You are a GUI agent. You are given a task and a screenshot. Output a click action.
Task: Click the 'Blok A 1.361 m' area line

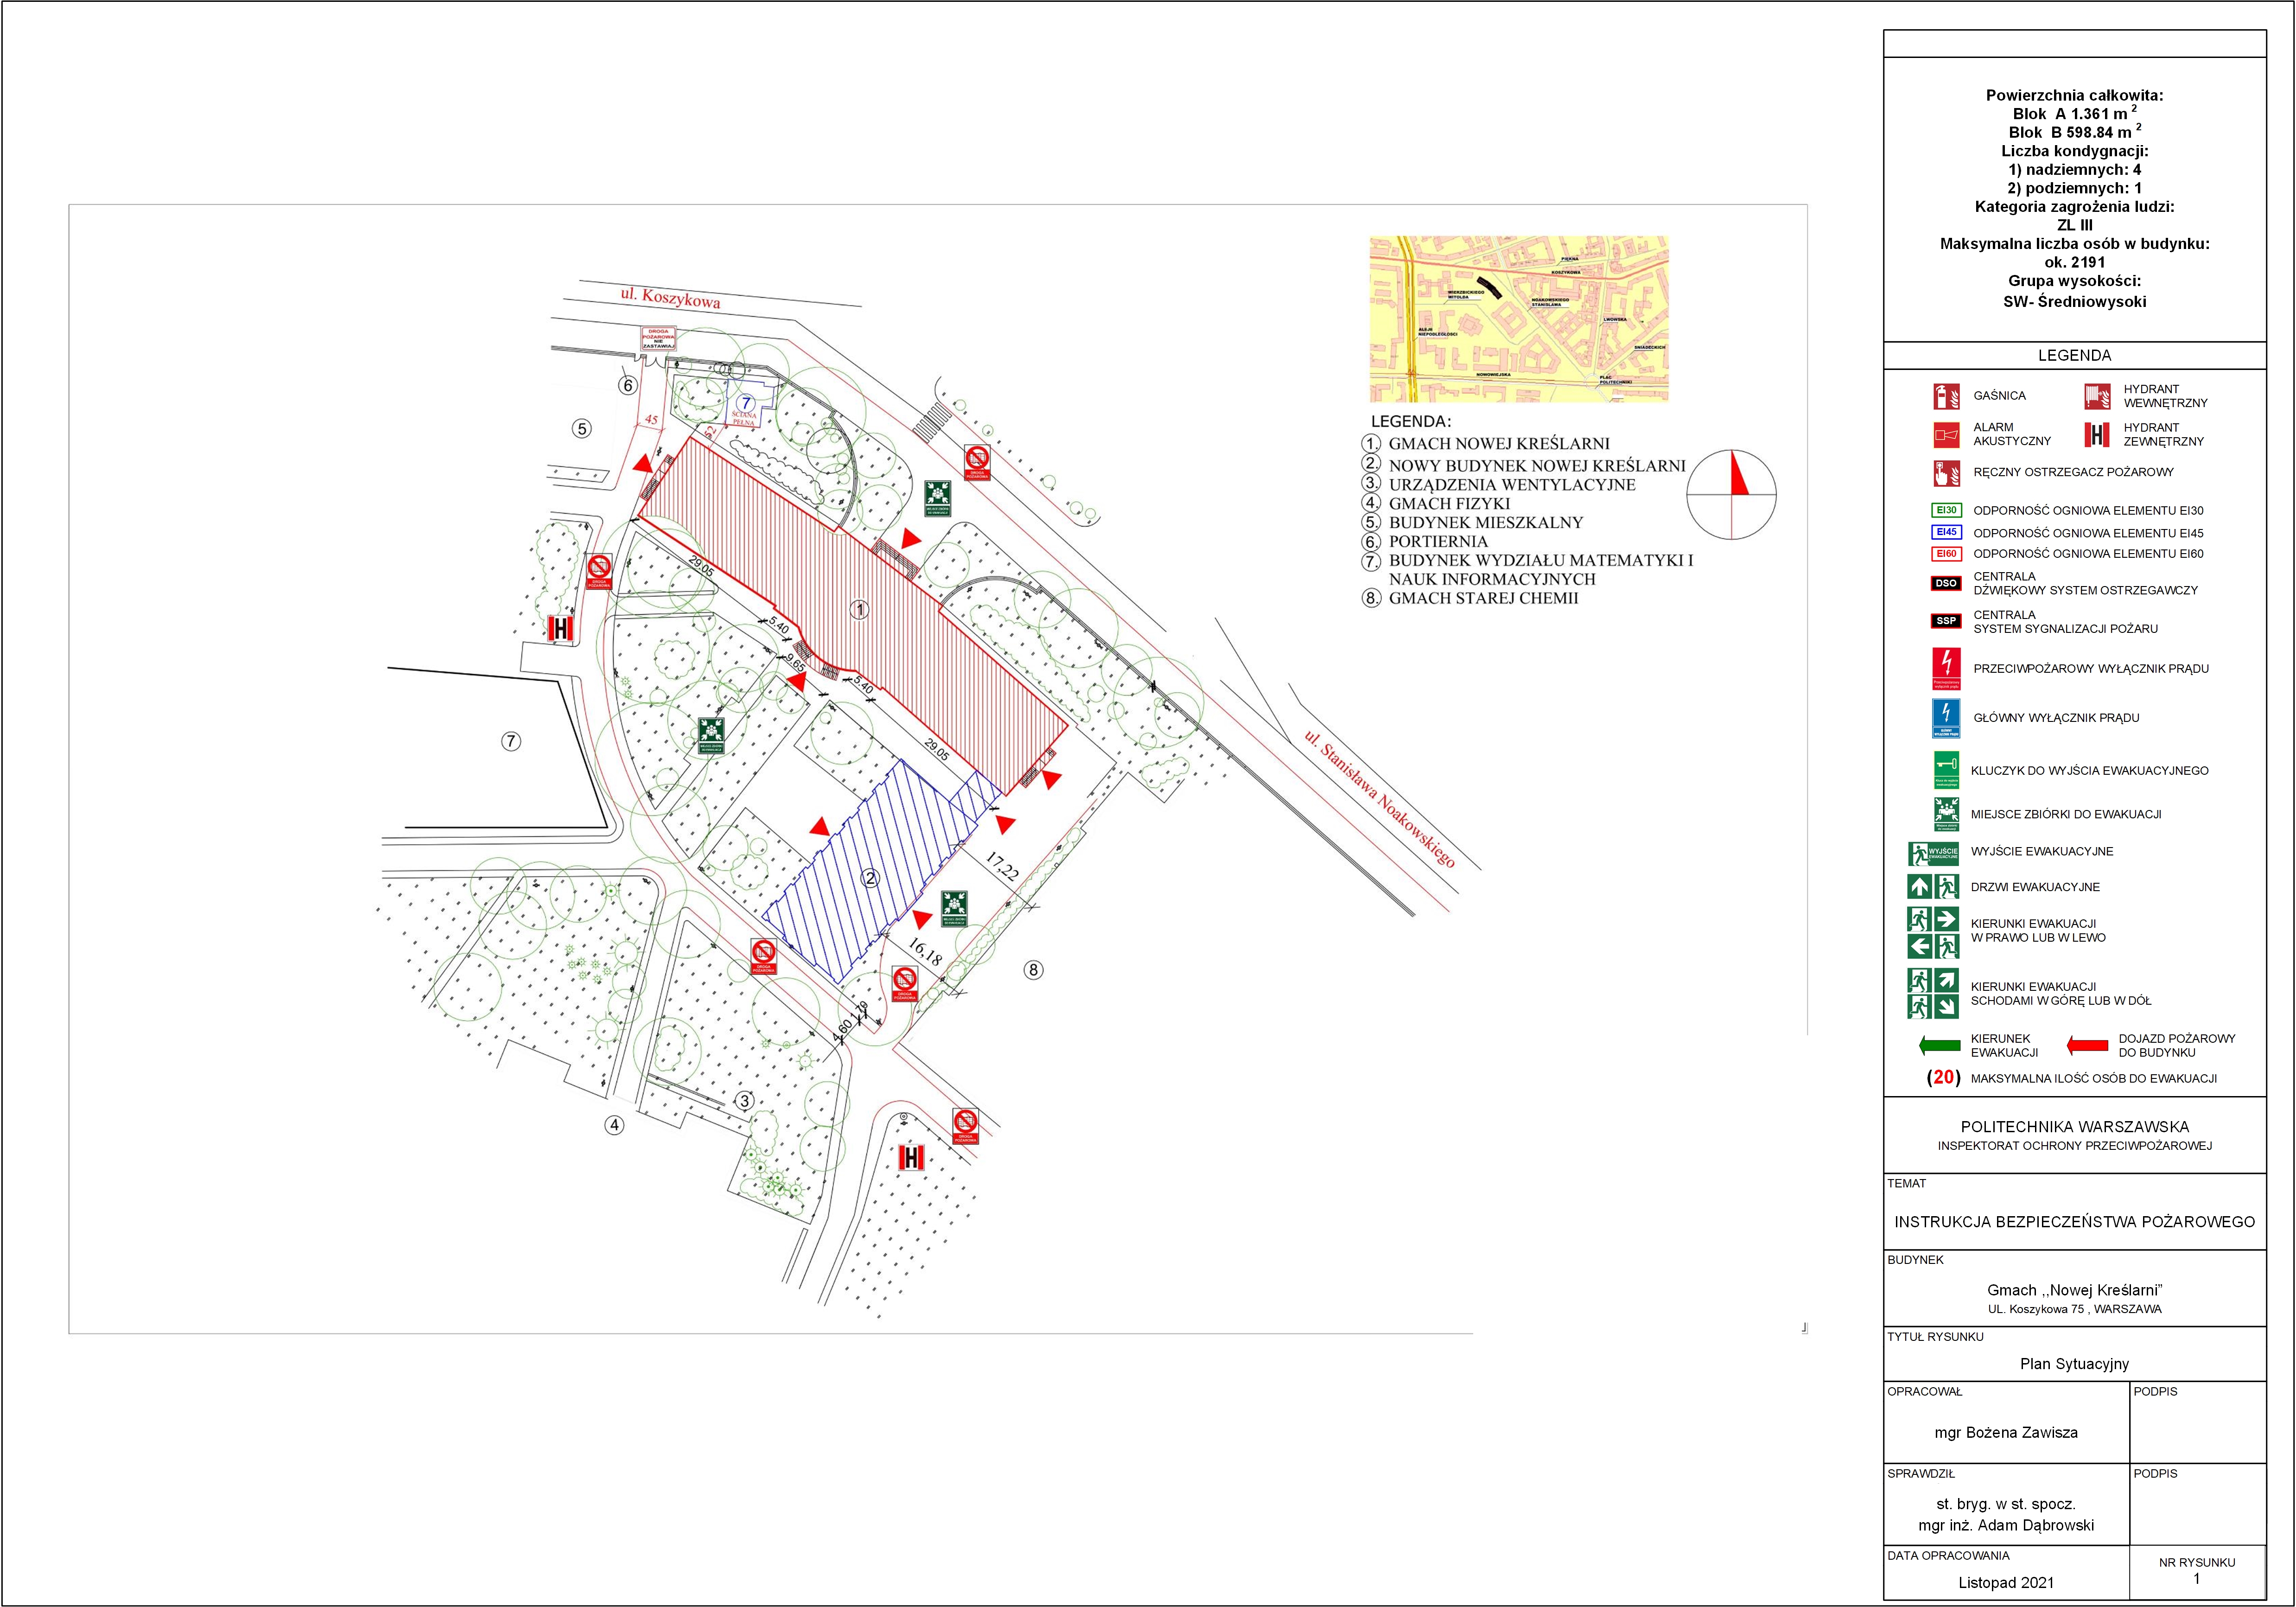[2075, 113]
